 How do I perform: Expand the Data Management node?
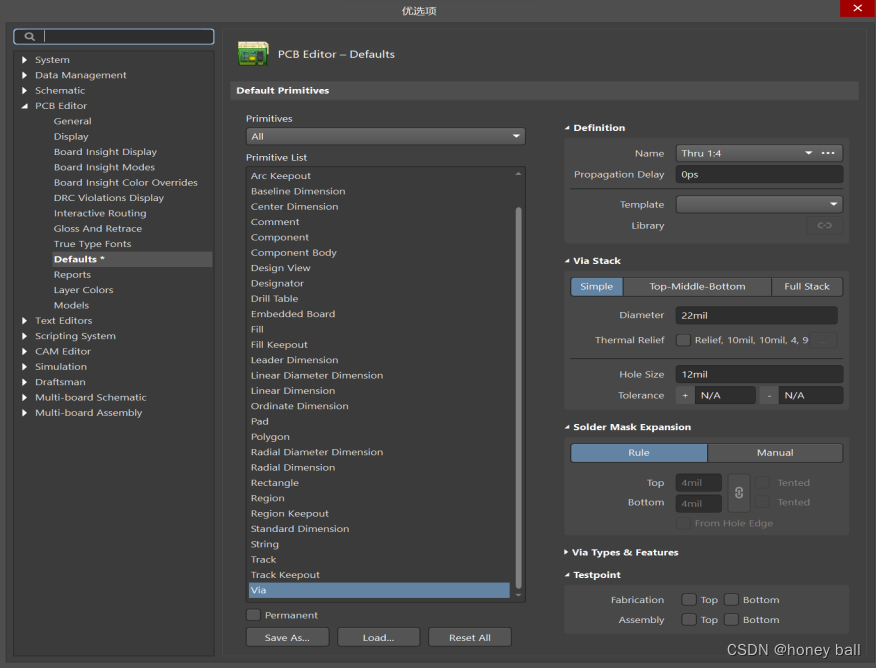pos(24,75)
